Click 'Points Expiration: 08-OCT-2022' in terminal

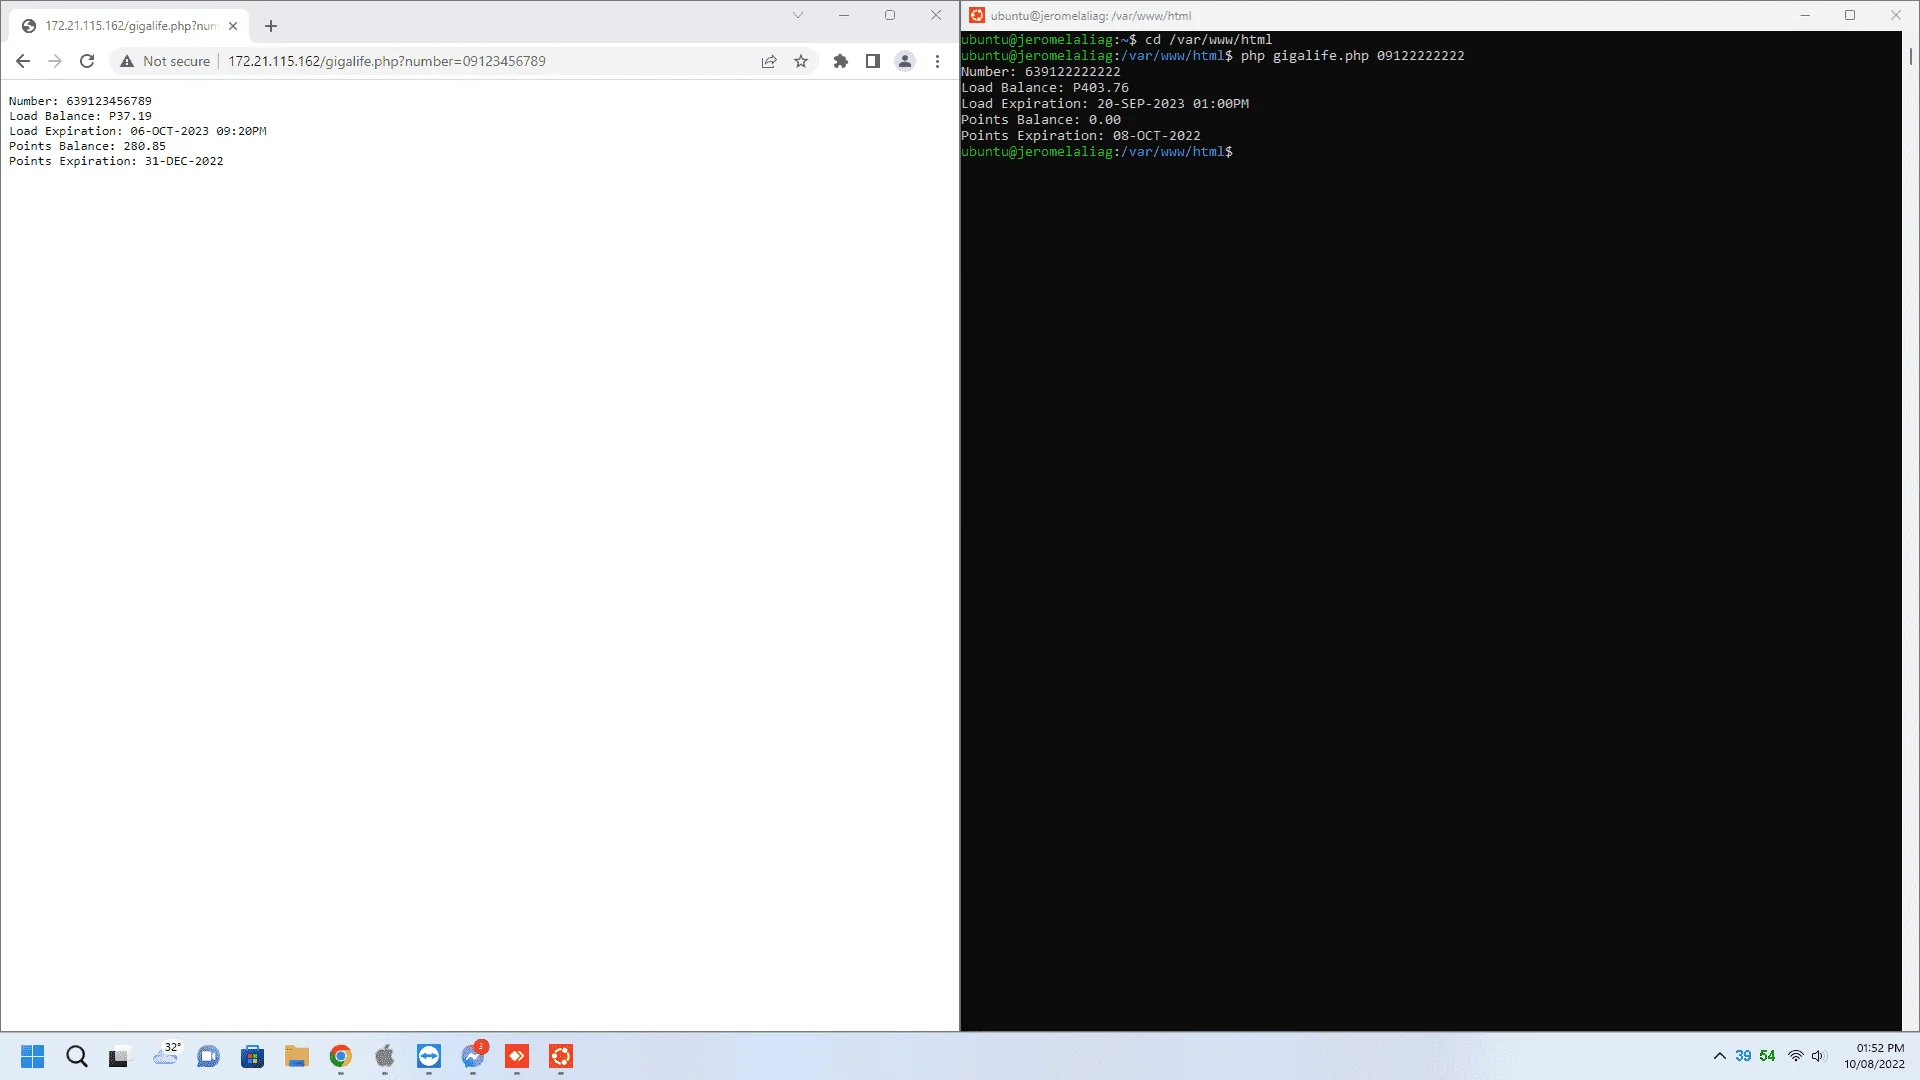pos(1080,136)
